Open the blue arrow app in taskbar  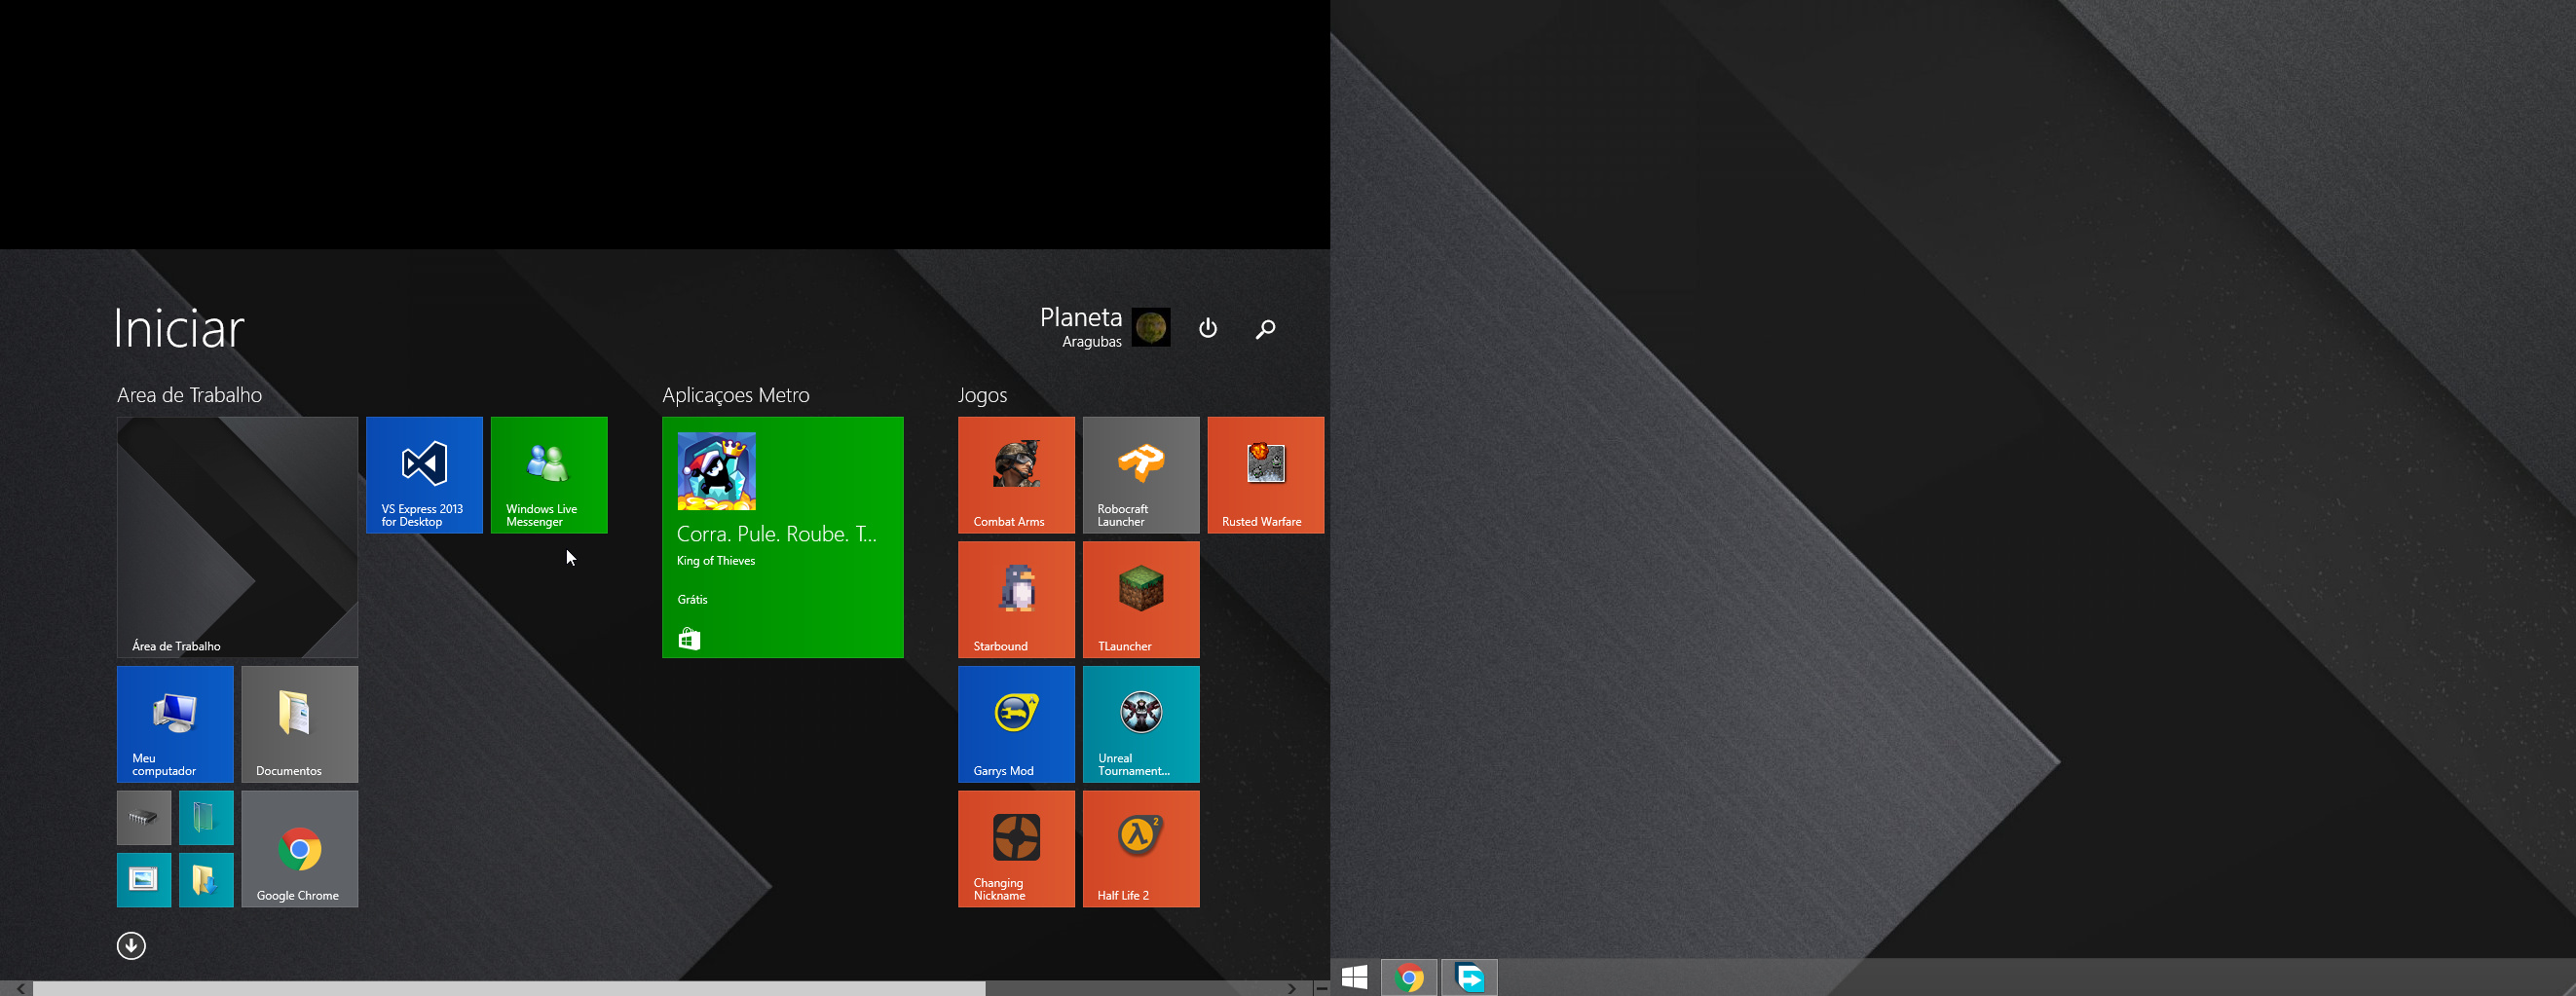tap(1469, 977)
